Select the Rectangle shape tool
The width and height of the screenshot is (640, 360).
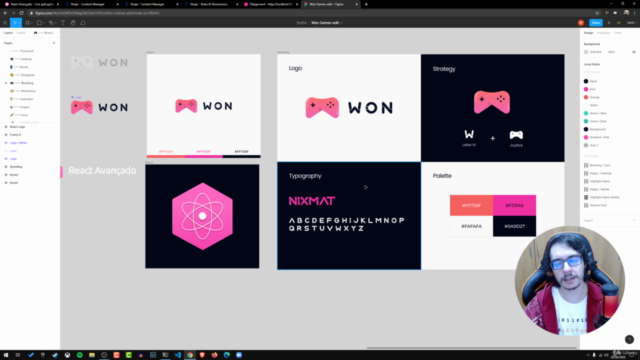(39, 23)
